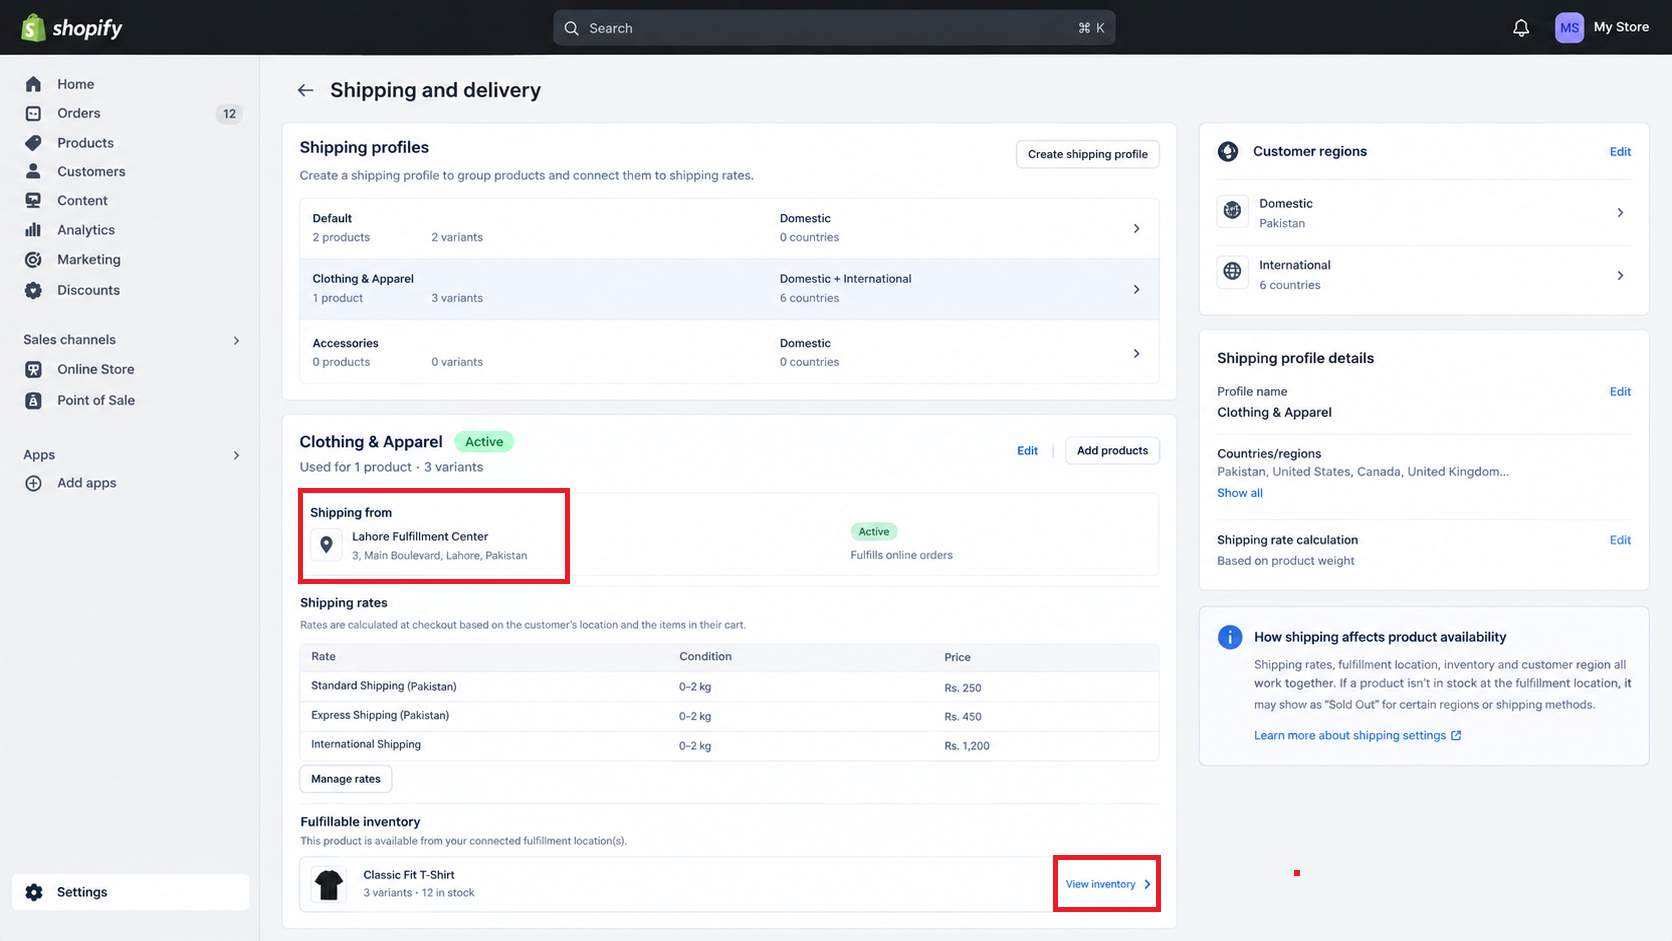Click the Lahore Fulfillment Center location pin
This screenshot has width=1672, height=941.
tap(326, 545)
